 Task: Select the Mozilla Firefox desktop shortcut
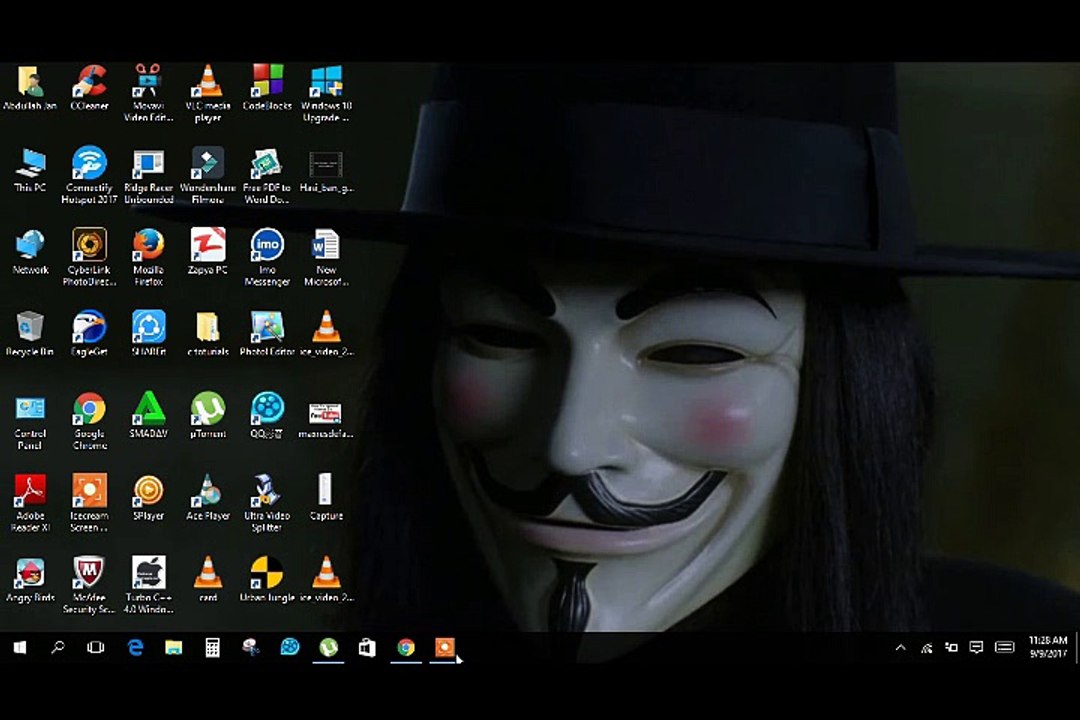148,257
